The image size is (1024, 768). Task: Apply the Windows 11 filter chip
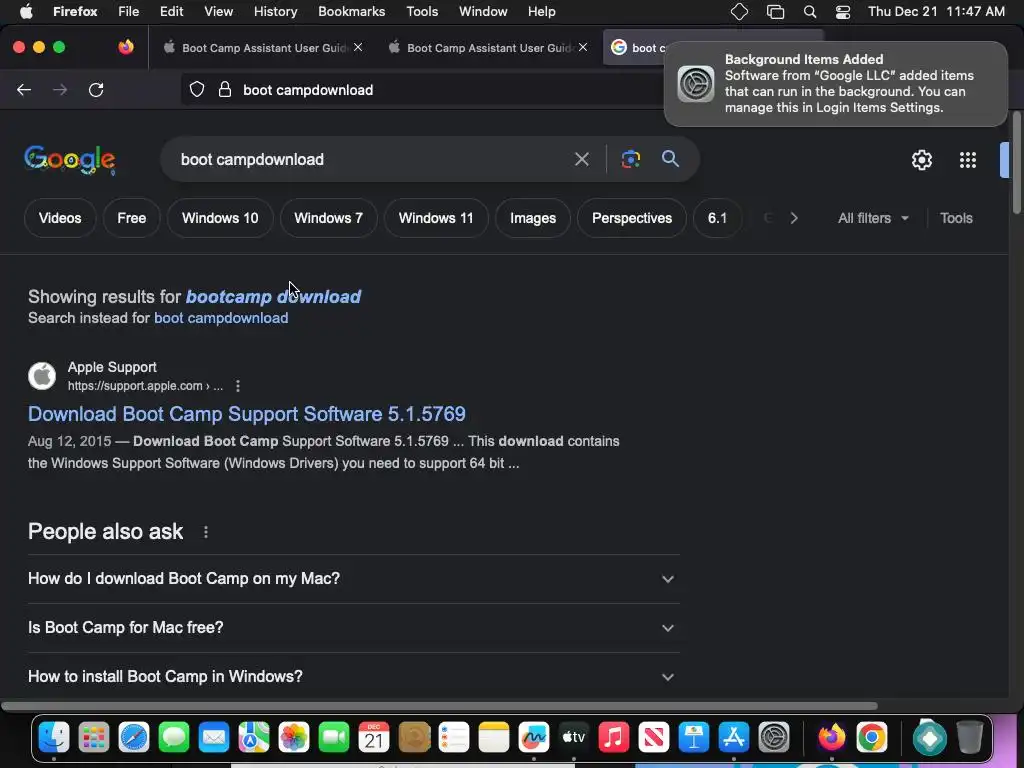(x=436, y=218)
